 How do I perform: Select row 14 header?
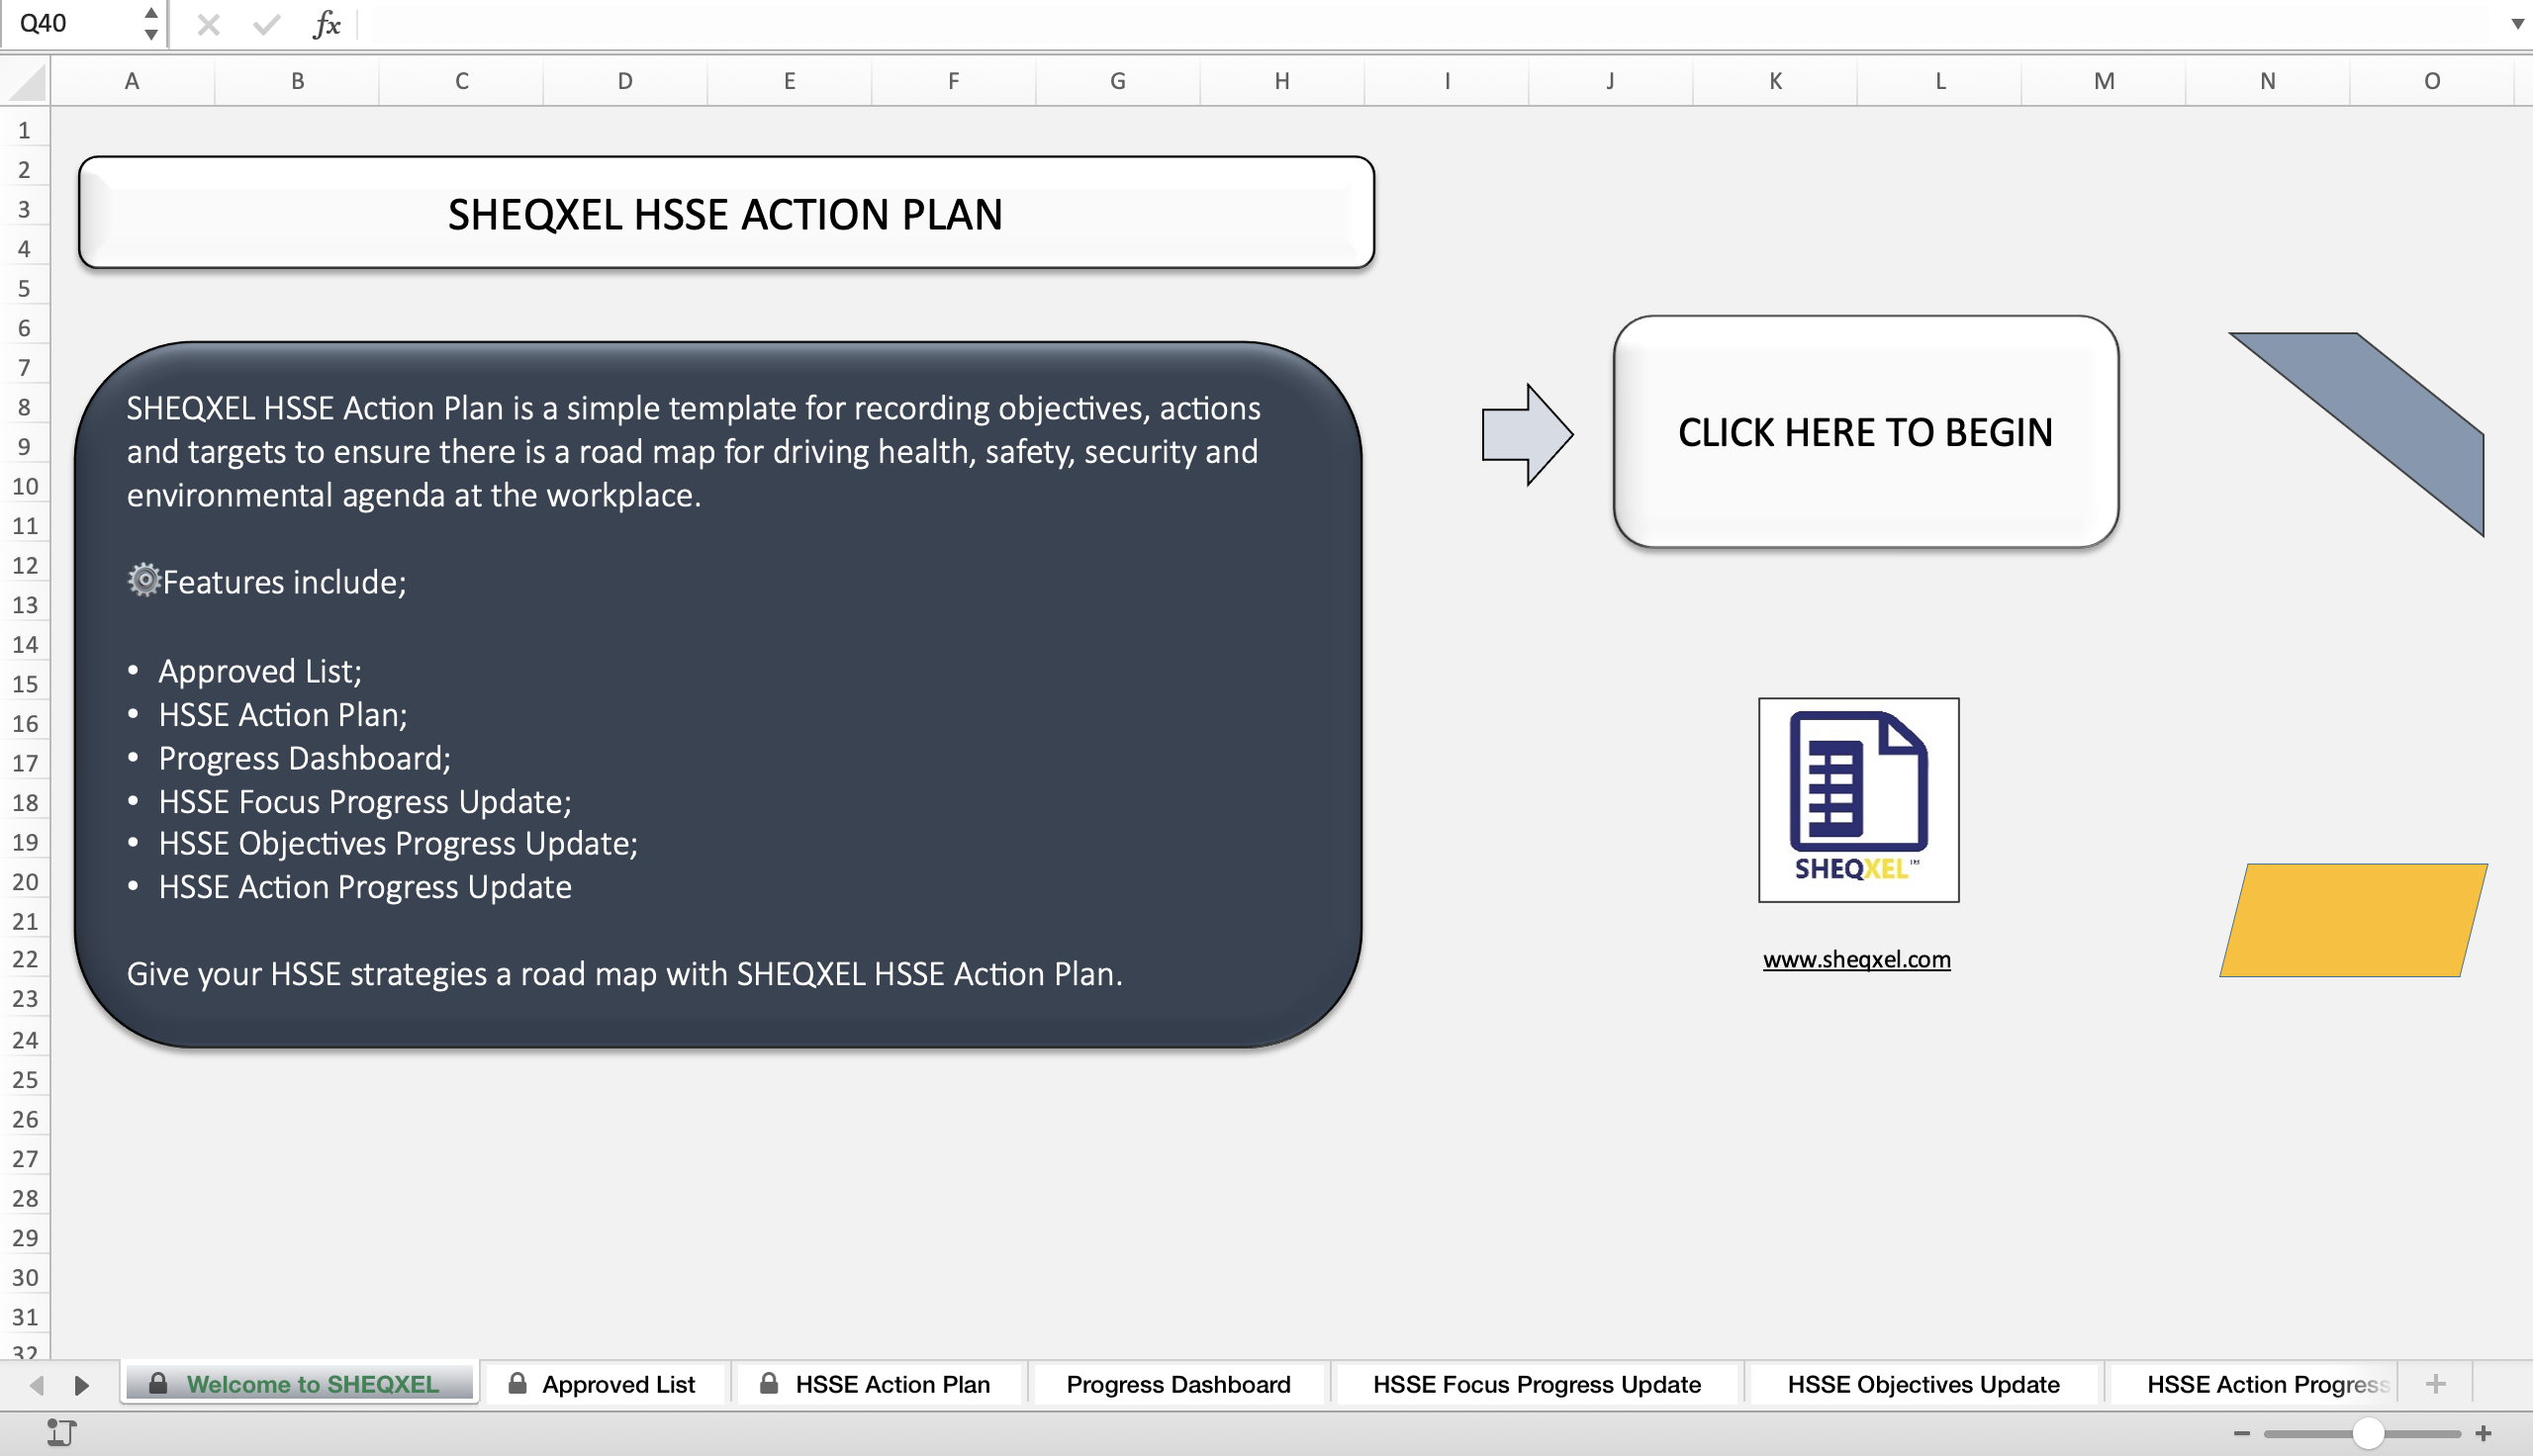pyautogui.click(x=25, y=645)
